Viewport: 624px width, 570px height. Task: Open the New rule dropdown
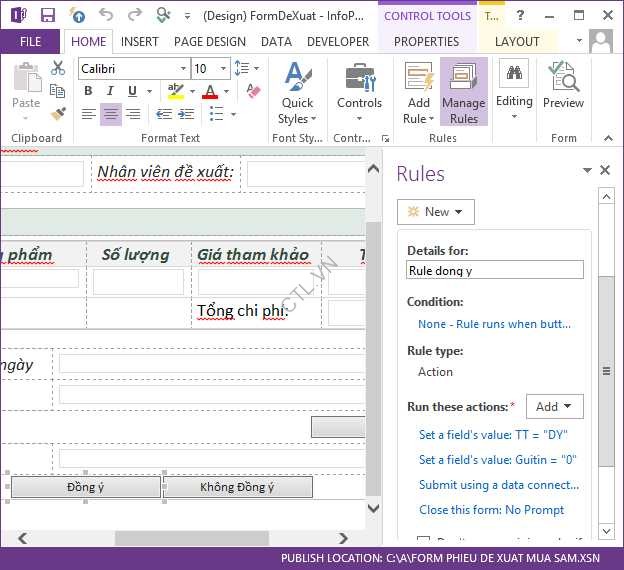point(435,212)
